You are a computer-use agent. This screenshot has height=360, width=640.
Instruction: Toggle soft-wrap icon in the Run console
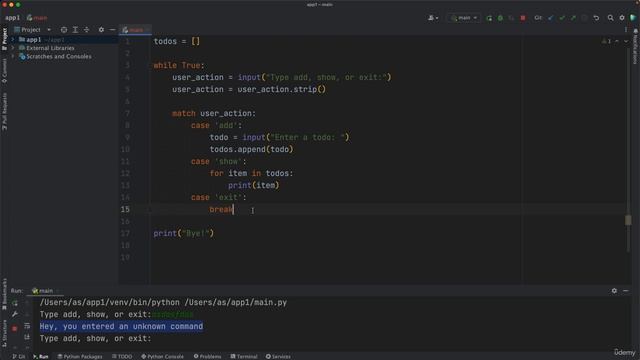click(27, 326)
